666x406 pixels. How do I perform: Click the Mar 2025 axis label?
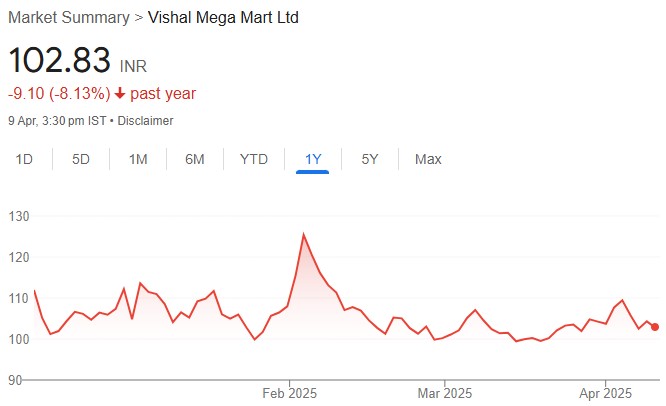coord(444,393)
